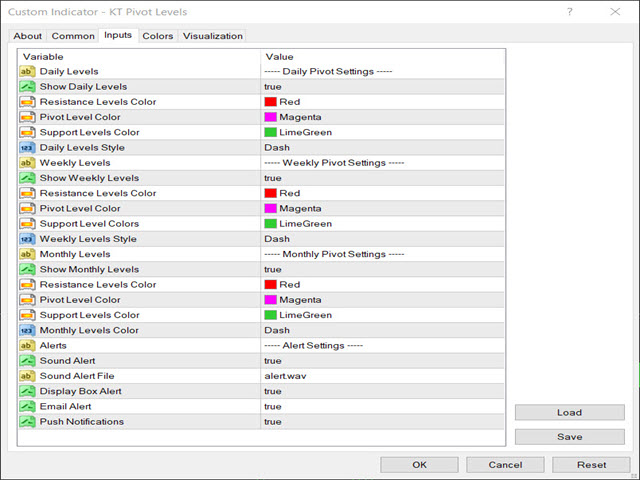Screen dimensions: 640x480
Task: Click the LimeGreen swatch above Daily Levels Style
Action: click(x=271, y=132)
